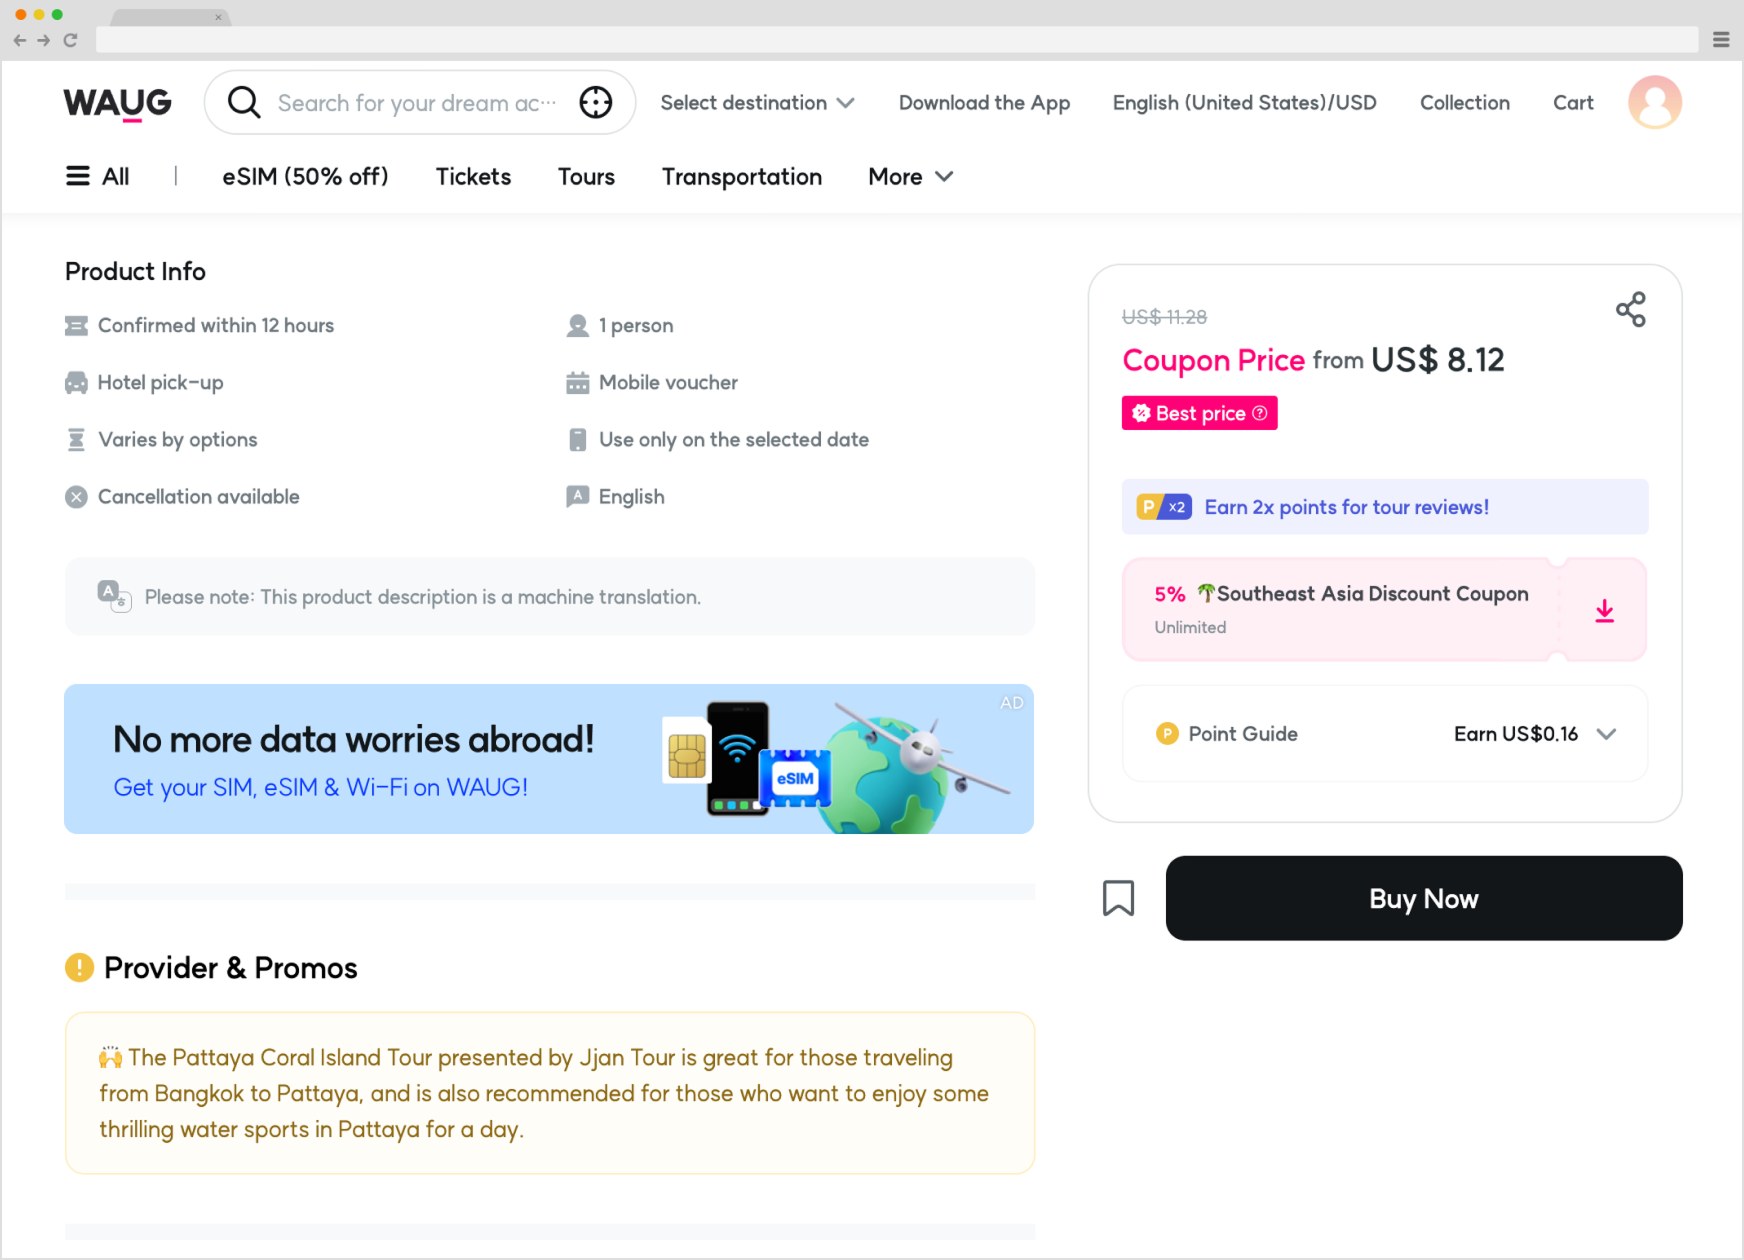1744x1260 pixels.
Task: Click the Point Guide P coin icon
Action: [x=1167, y=734]
